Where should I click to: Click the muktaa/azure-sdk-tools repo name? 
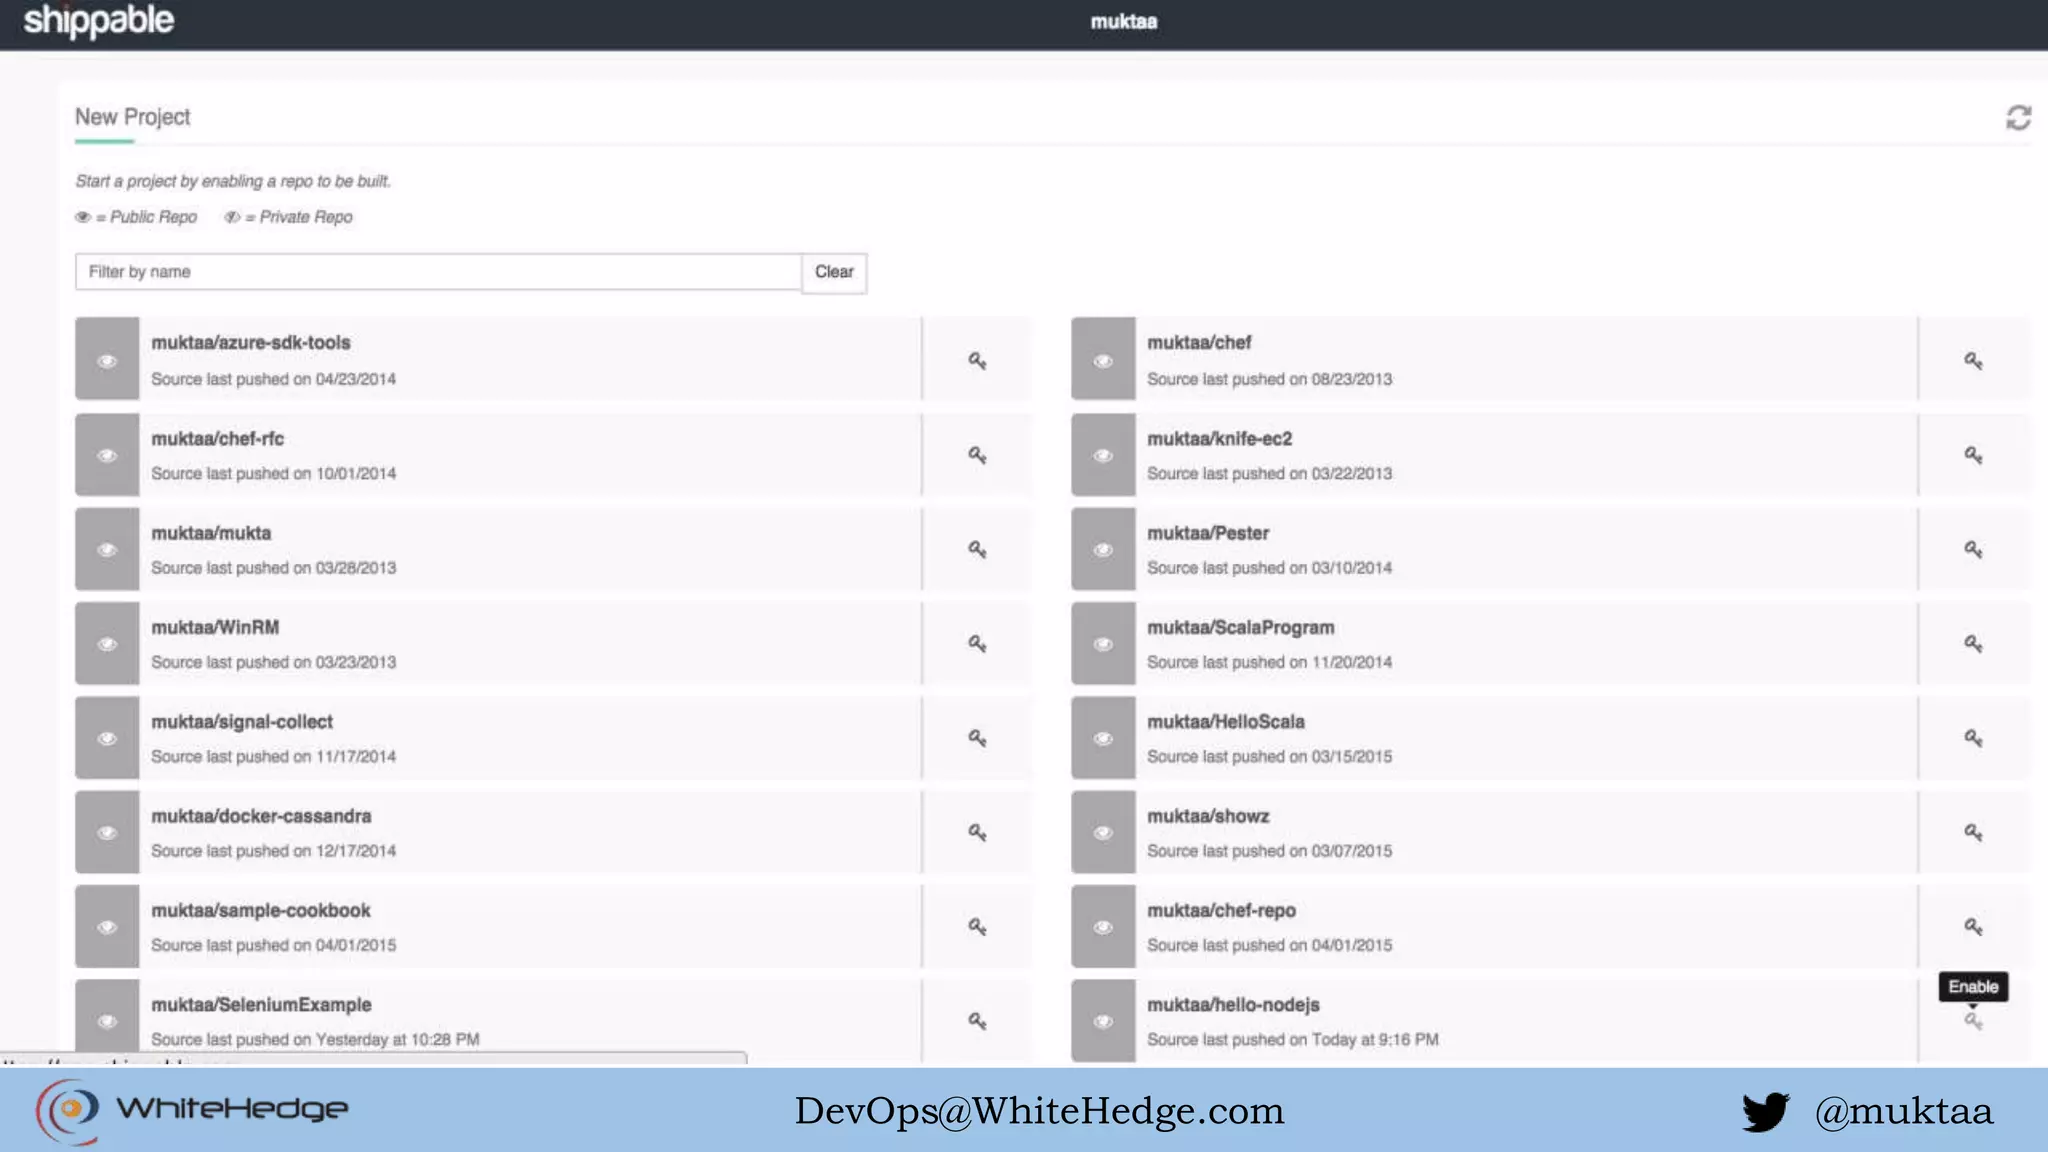pos(251,343)
